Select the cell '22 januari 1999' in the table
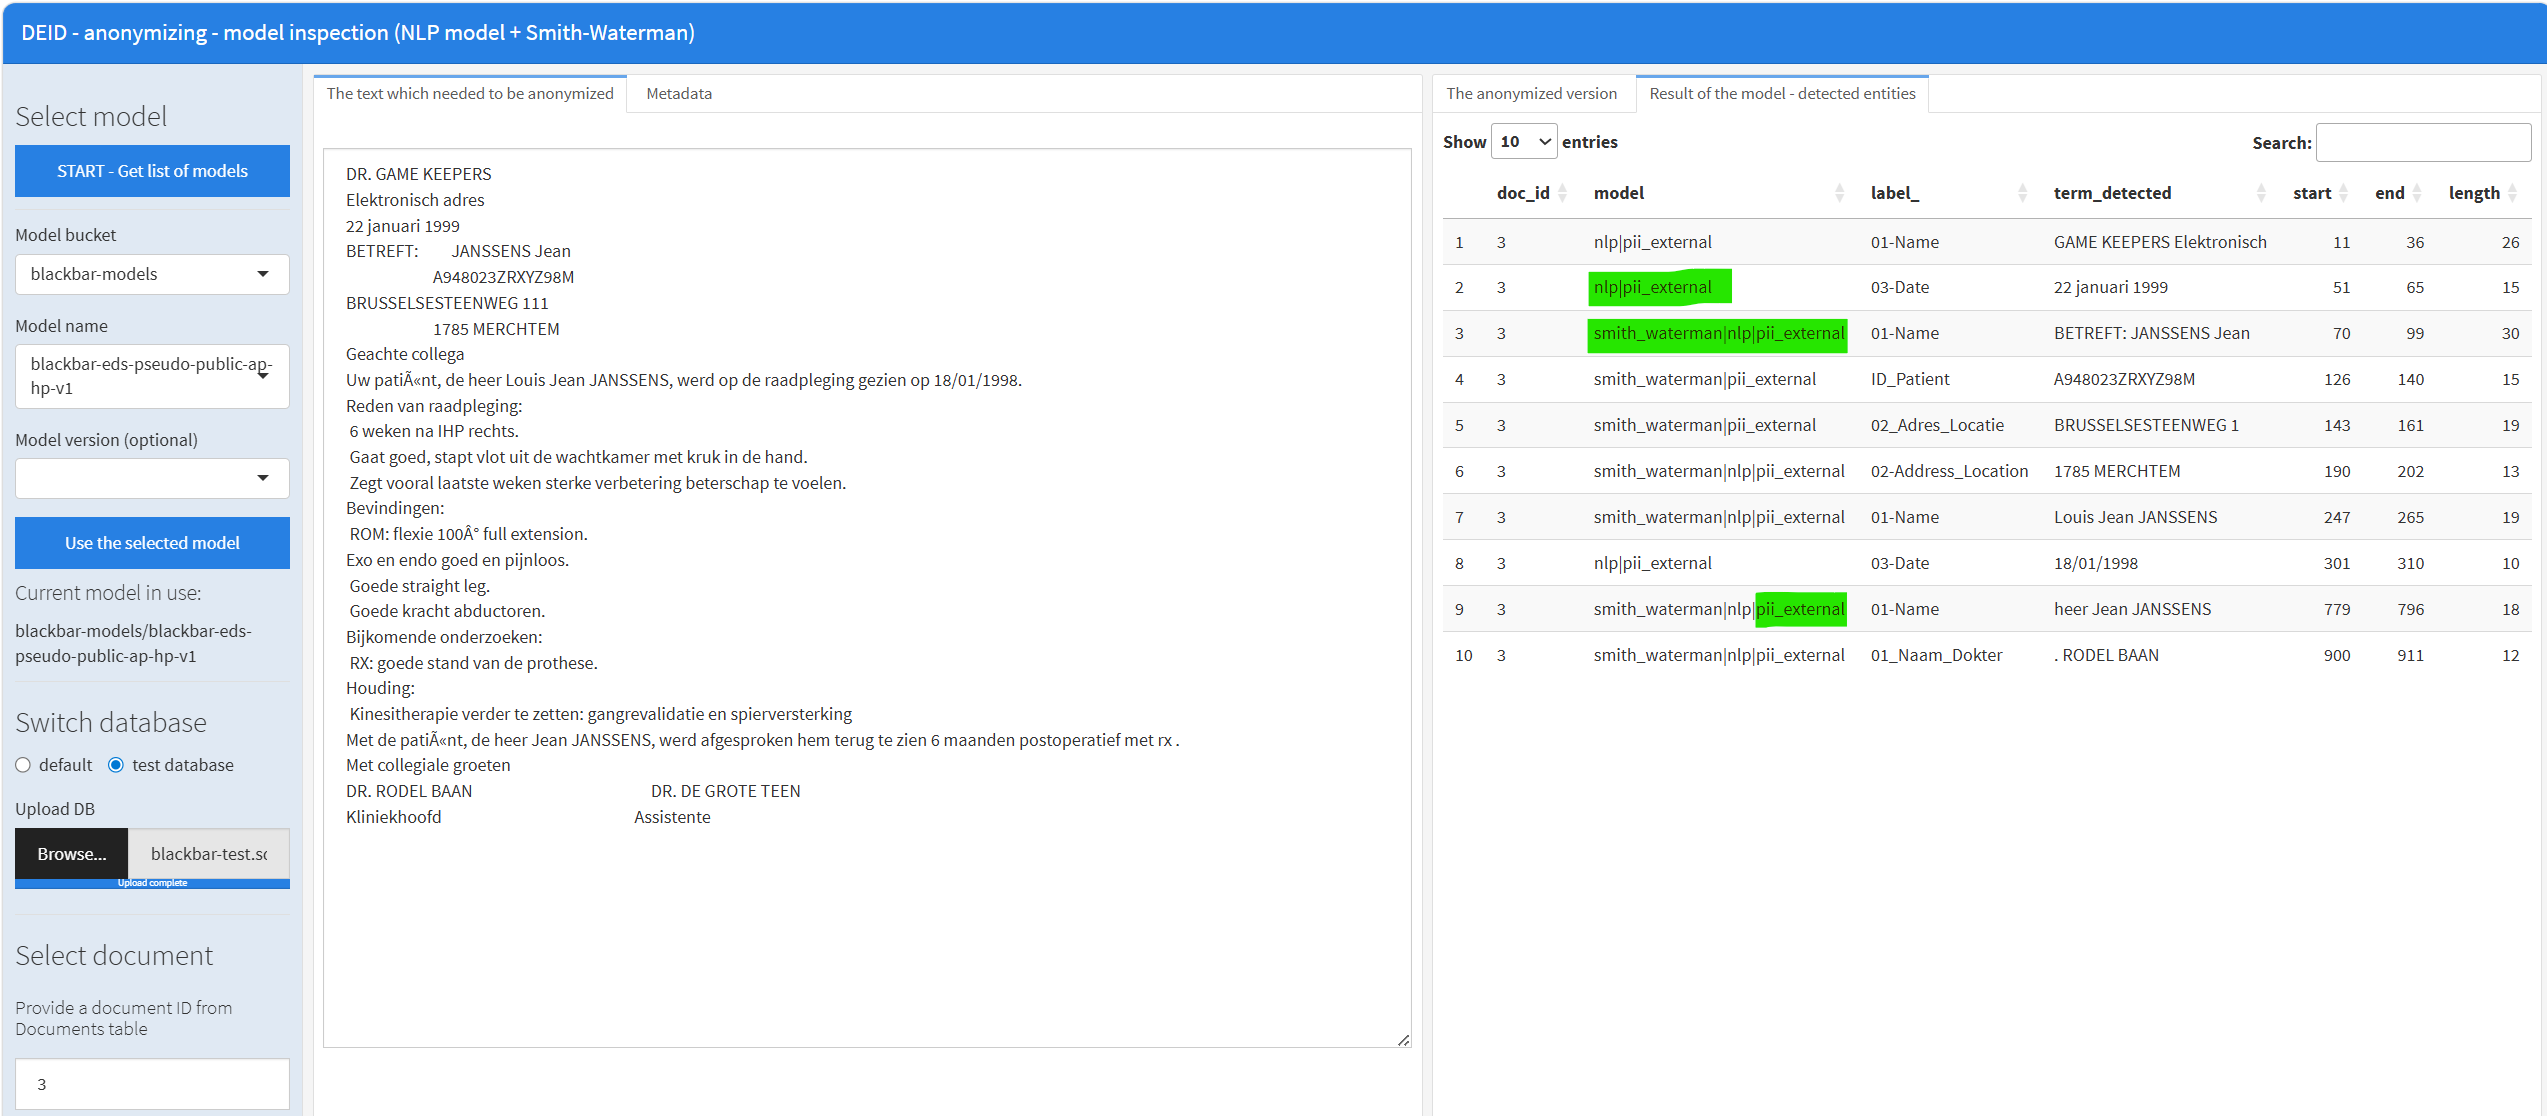This screenshot has width=2547, height=1116. click(2110, 288)
